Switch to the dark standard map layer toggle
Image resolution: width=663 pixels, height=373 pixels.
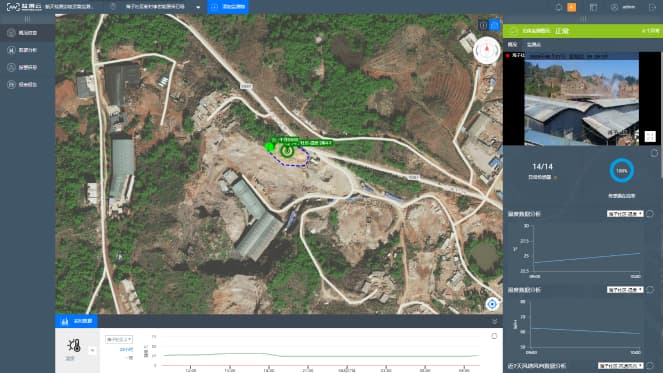coord(483,25)
